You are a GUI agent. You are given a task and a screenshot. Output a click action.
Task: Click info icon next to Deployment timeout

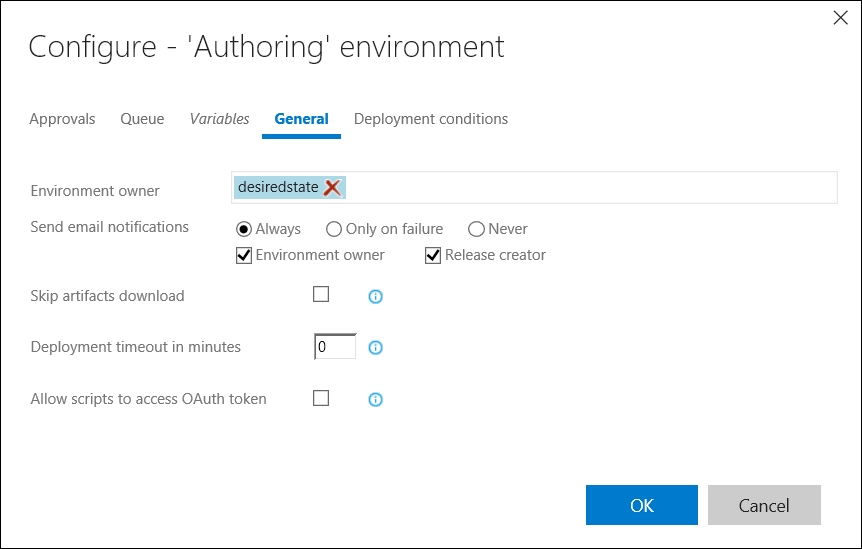click(376, 348)
